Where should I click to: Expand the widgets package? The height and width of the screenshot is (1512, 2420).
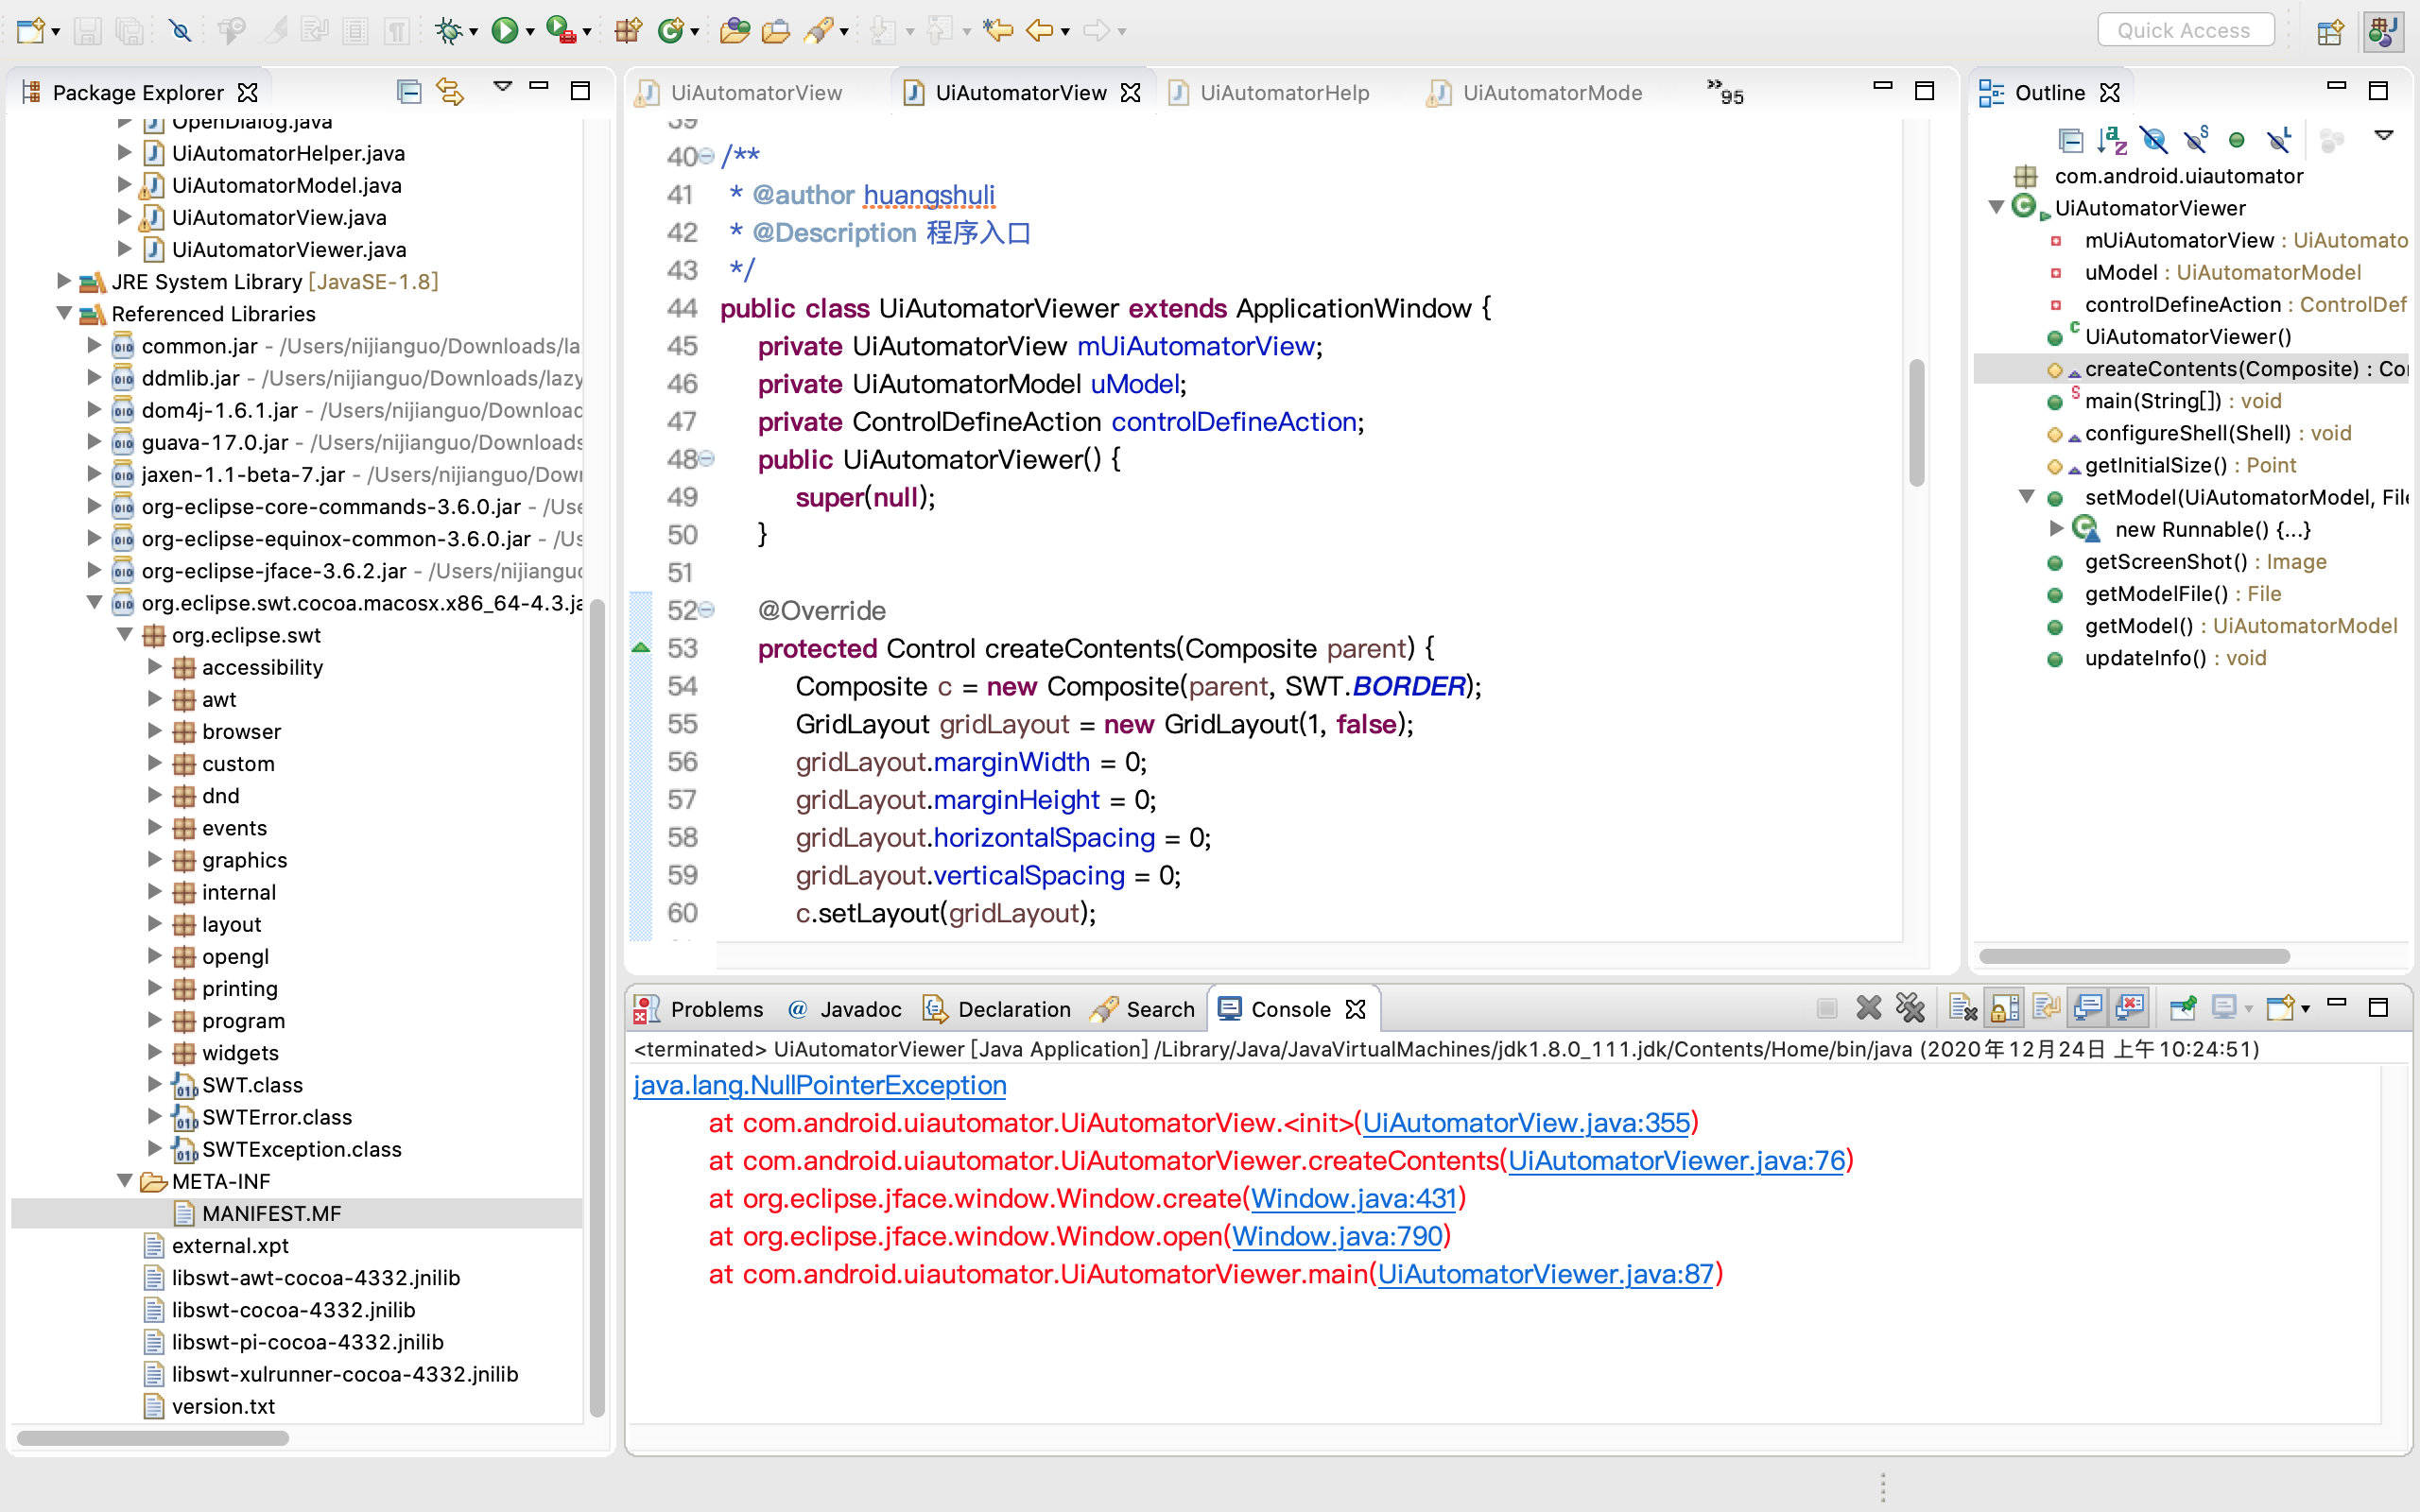coord(155,1052)
